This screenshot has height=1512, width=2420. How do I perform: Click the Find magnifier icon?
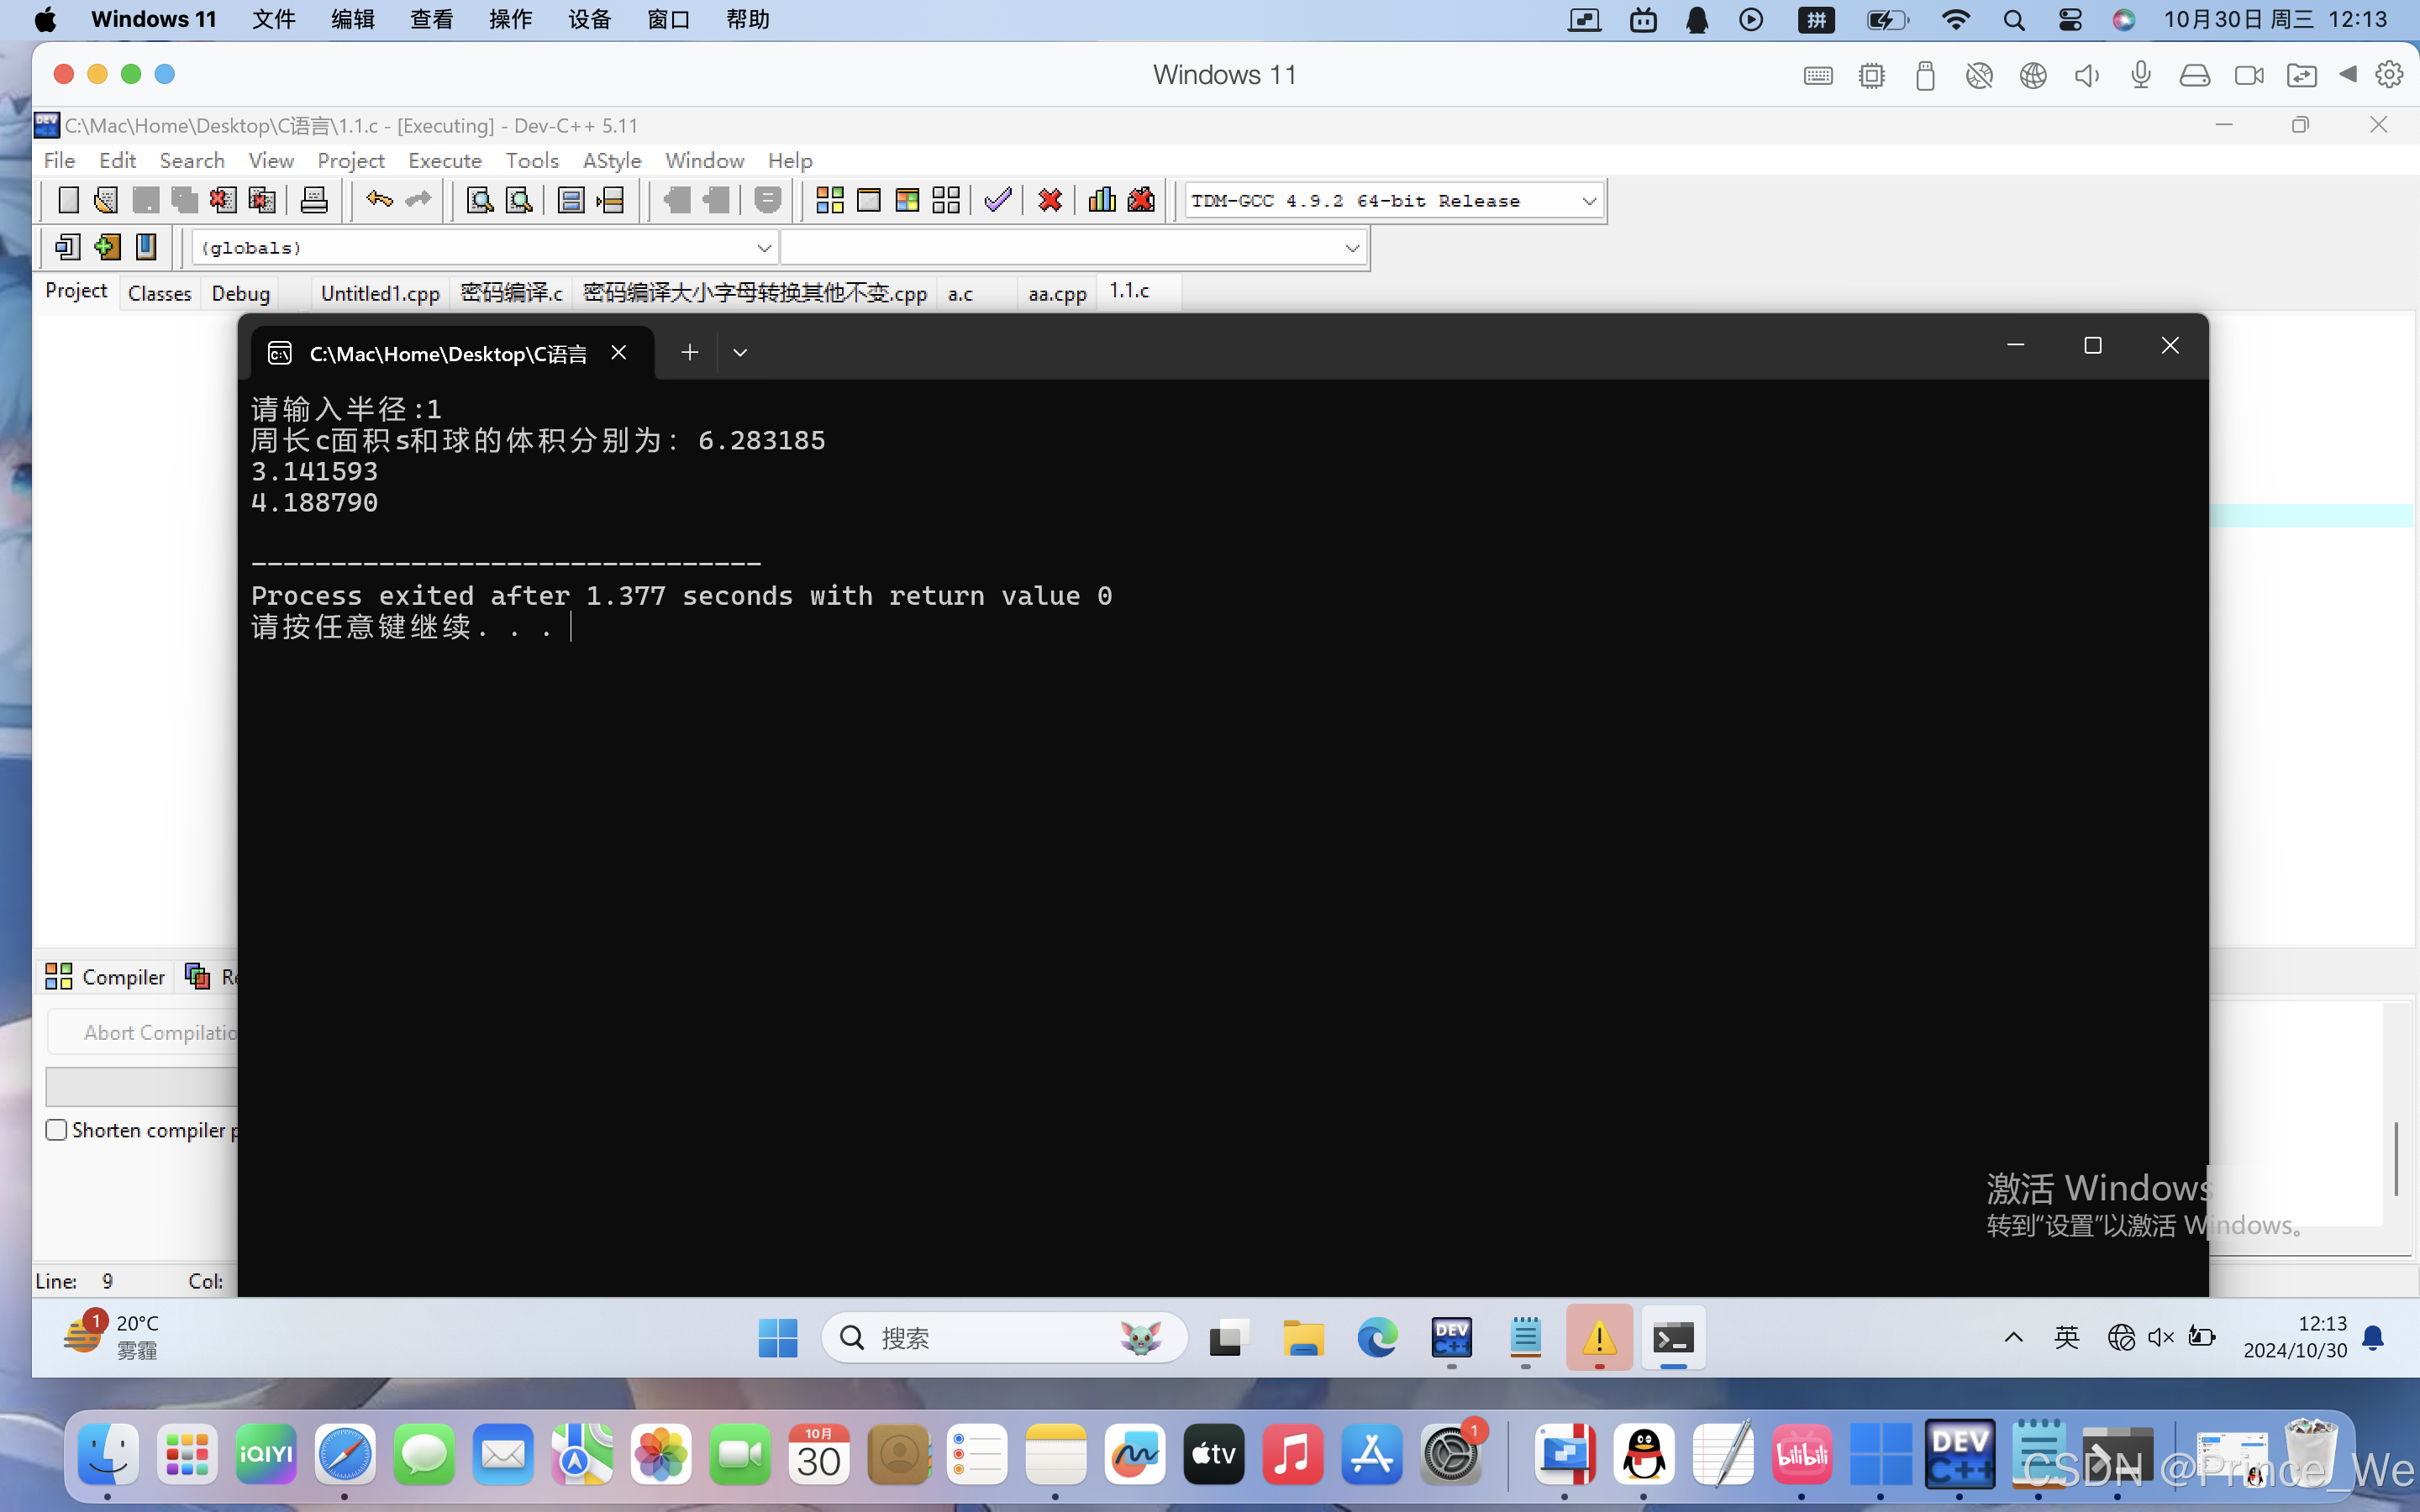pos(480,200)
